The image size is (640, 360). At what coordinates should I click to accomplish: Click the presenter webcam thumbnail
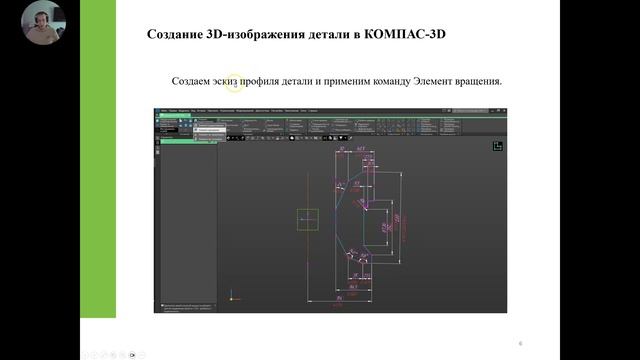pyautogui.click(x=43, y=23)
